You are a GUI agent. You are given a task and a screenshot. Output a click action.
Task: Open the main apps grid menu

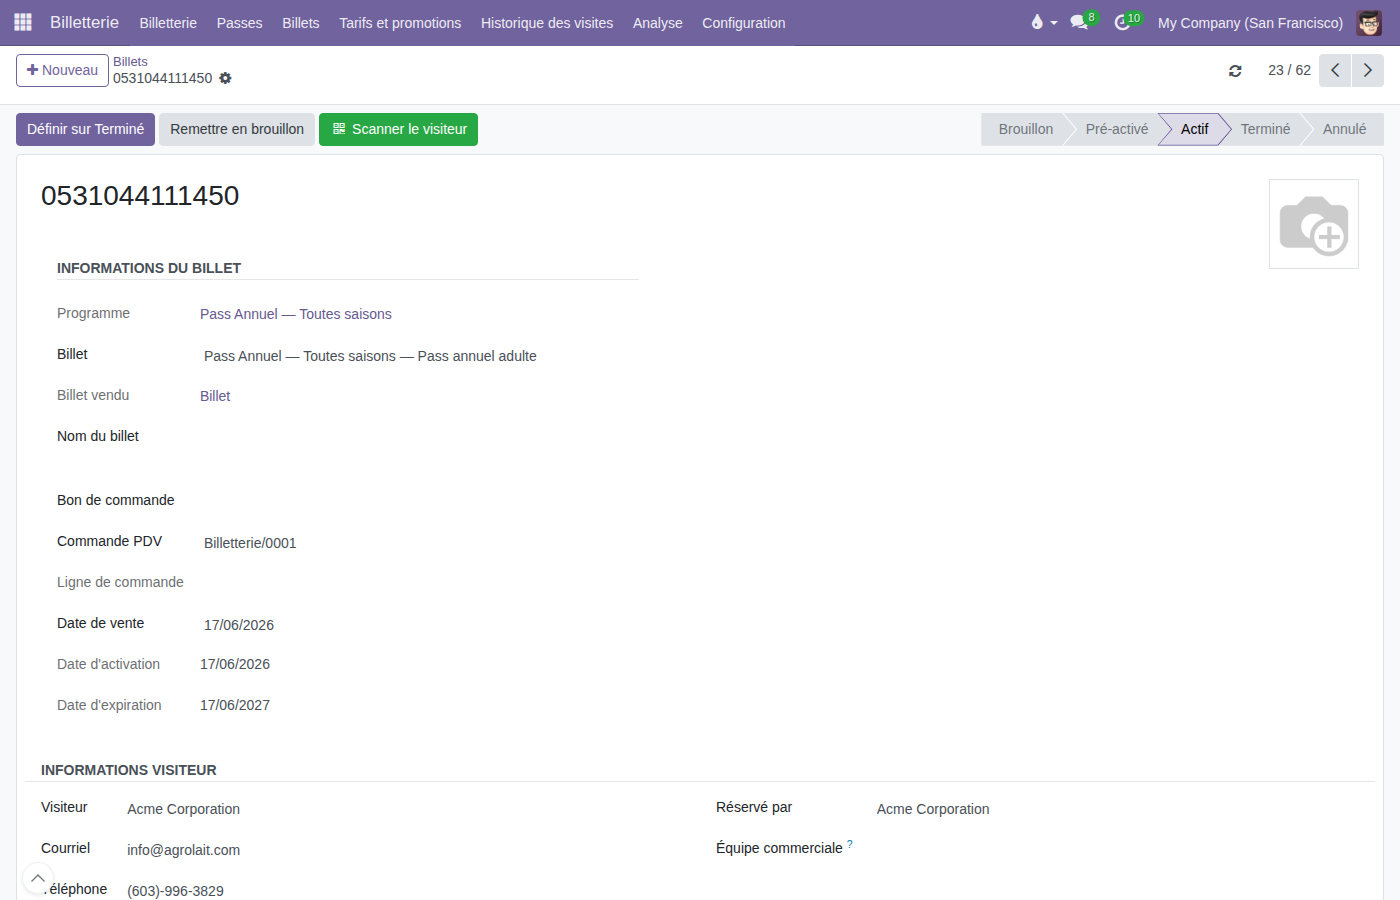[23, 22]
